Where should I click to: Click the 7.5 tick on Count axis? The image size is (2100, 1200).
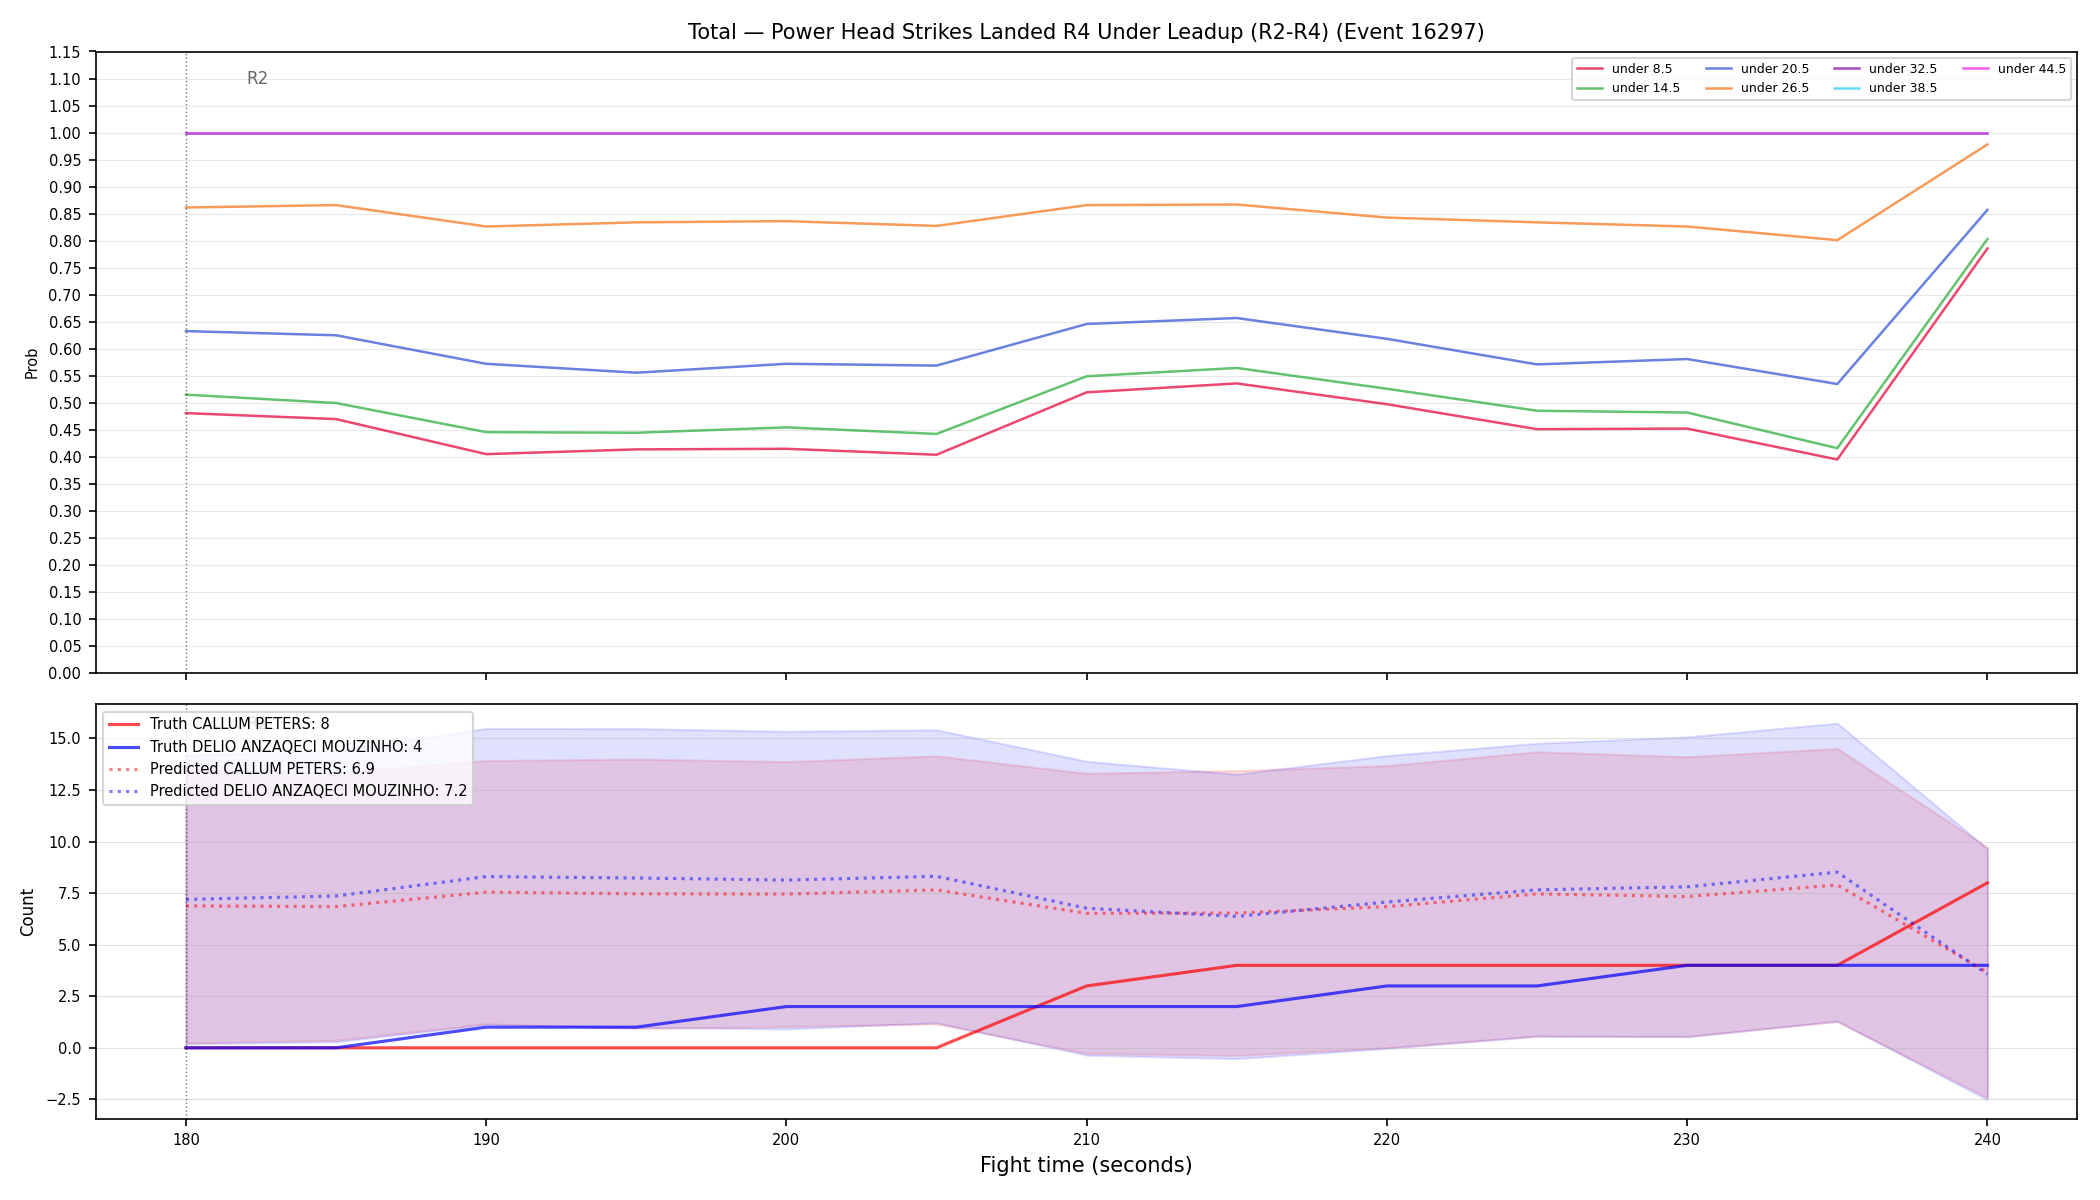(70, 893)
